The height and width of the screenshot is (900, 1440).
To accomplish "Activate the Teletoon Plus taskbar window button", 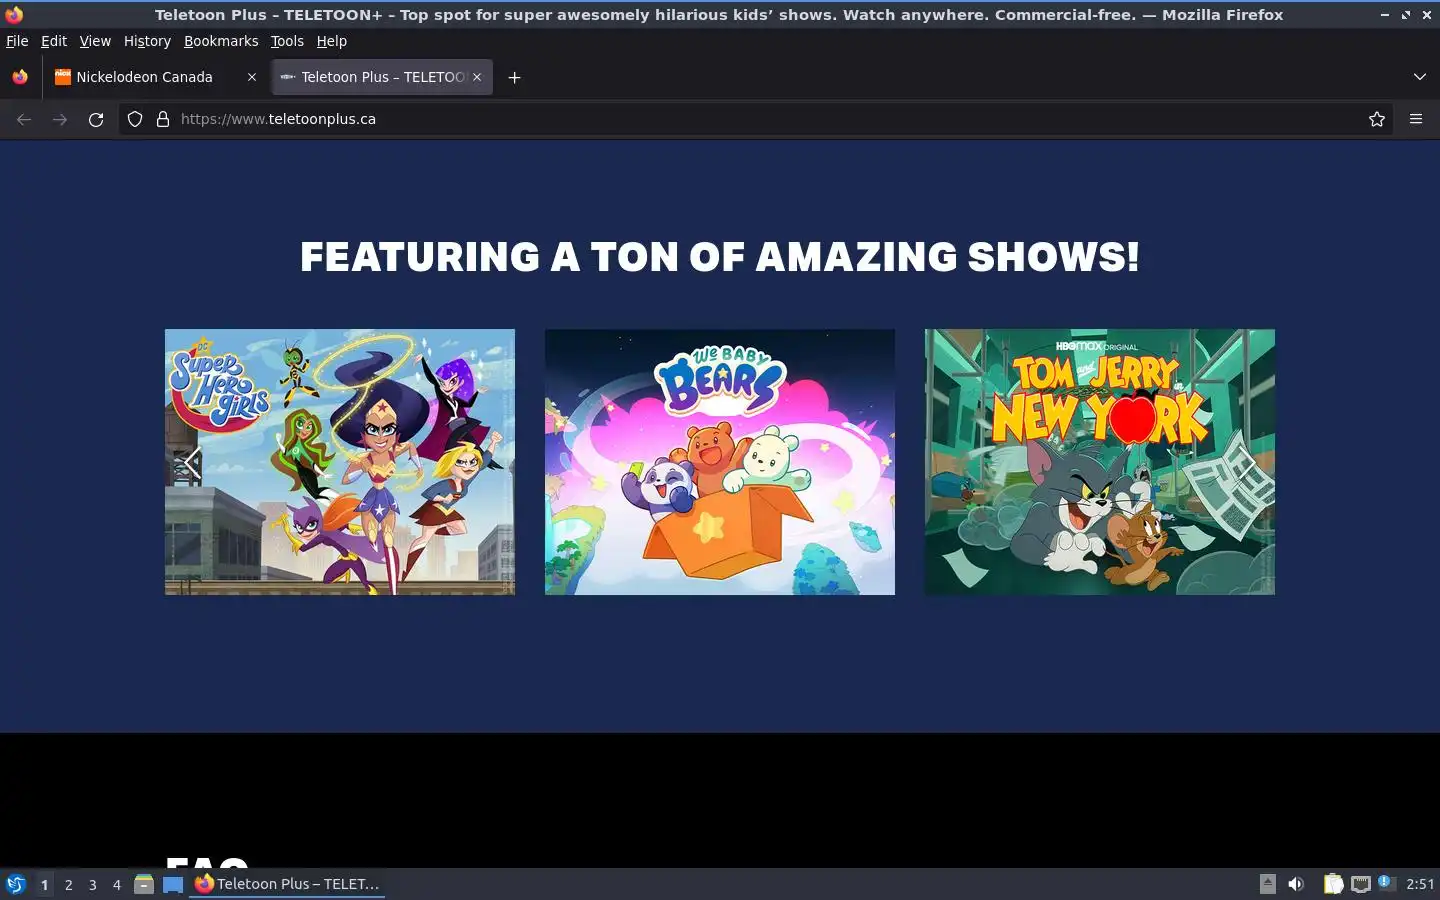I will (288, 884).
